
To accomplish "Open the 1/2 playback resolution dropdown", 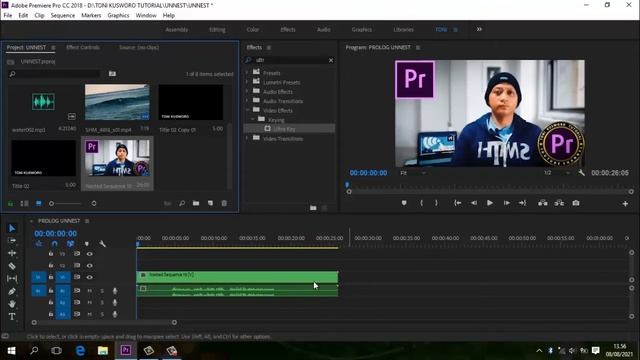I will [x=557, y=173].
